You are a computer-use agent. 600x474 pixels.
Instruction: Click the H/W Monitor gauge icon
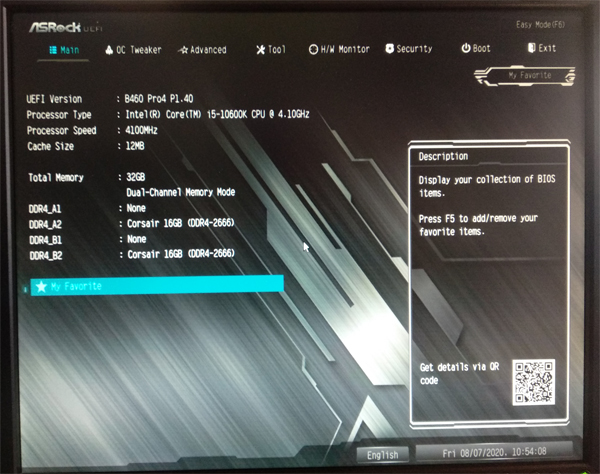click(313, 49)
